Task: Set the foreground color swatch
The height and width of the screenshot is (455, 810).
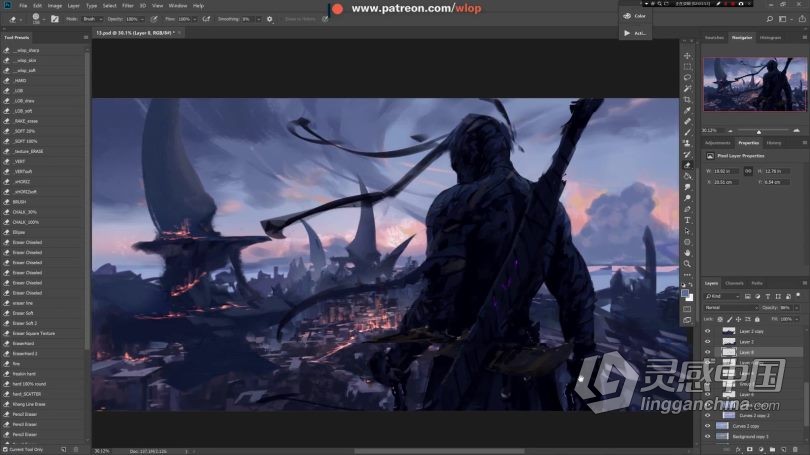Action: [x=685, y=293]
